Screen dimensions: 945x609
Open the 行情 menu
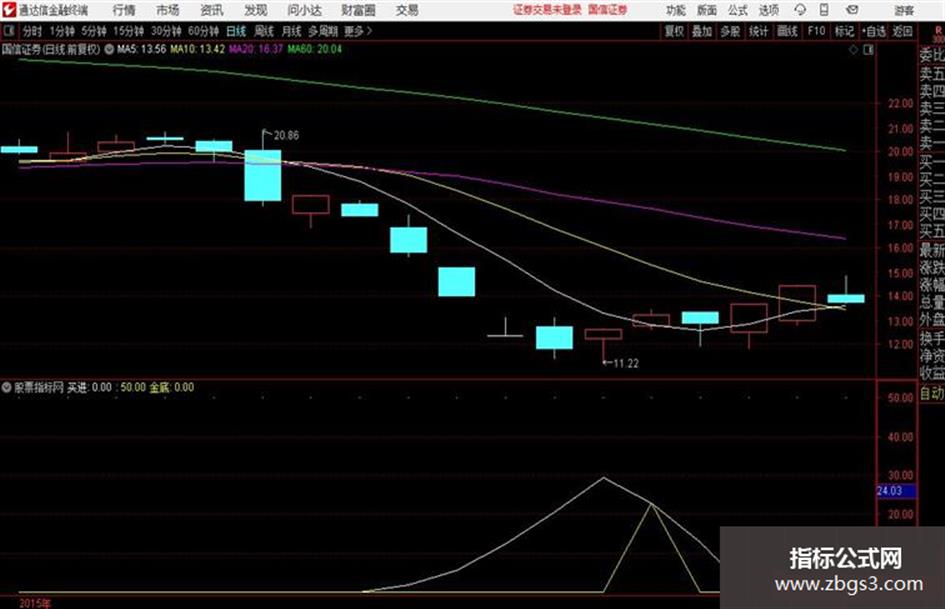pyautogui.click(x=124, y=10)
